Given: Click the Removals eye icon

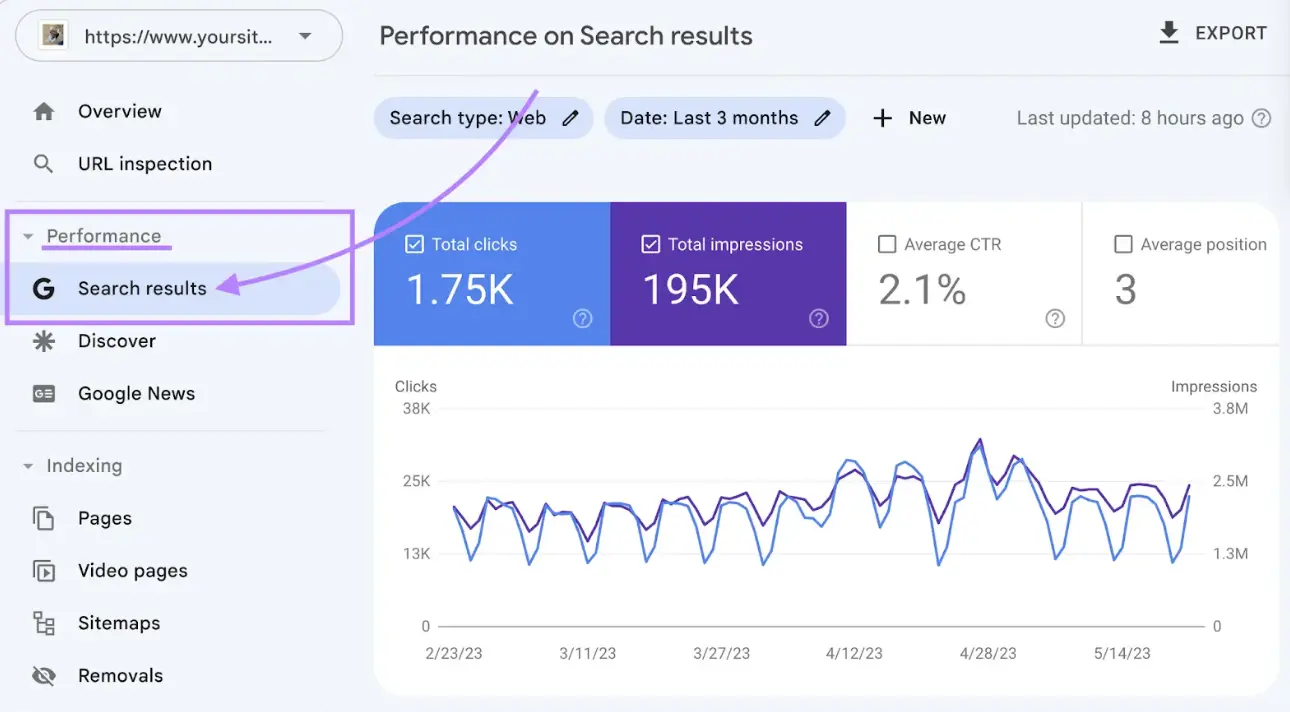Looking at the screenshot, I should point(44,675).
